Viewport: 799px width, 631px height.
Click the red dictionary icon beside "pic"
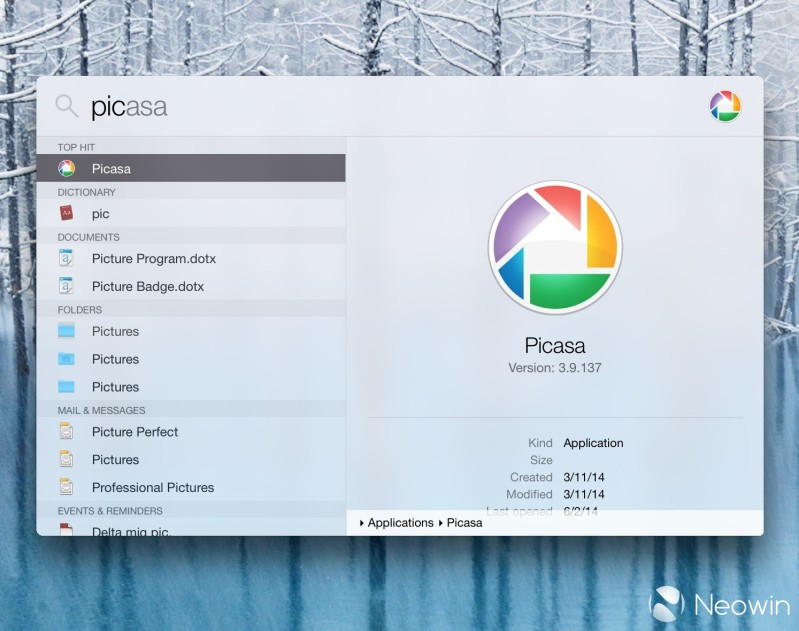[66, 213]
